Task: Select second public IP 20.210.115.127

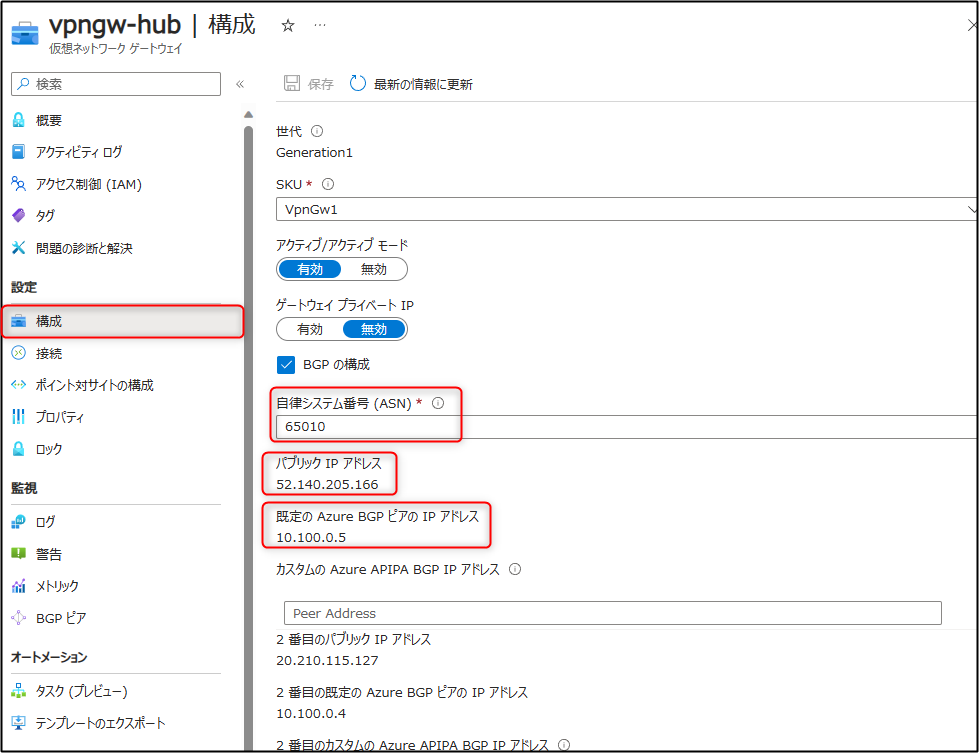Action: point(327,661)
